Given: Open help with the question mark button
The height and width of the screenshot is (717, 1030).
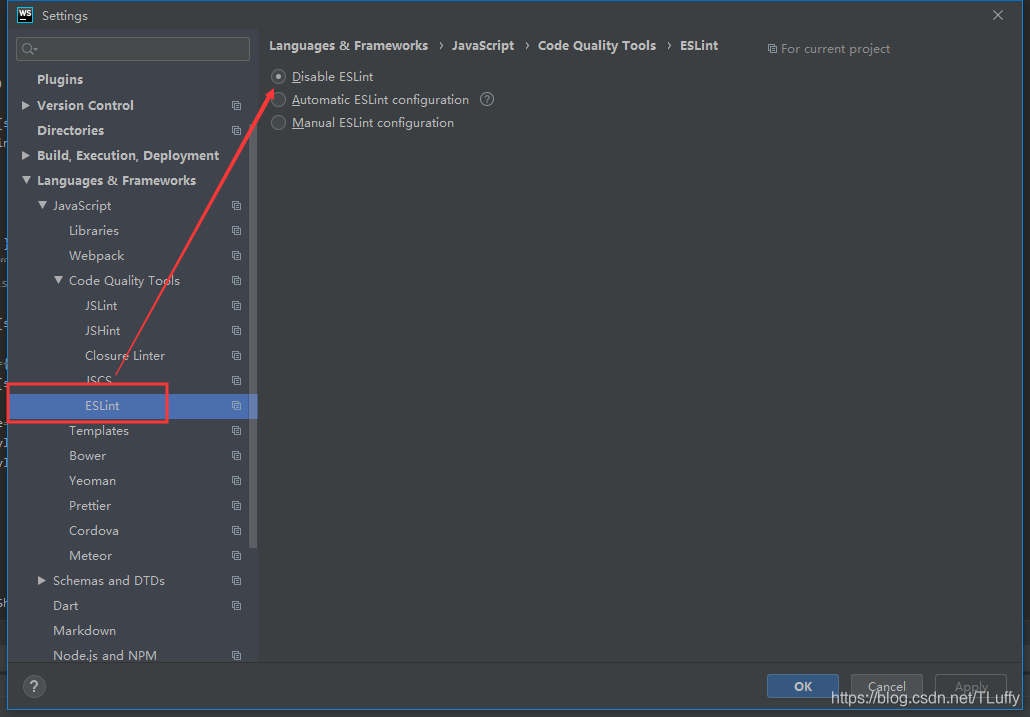Looking at the screenshot, I should [34, 686].
